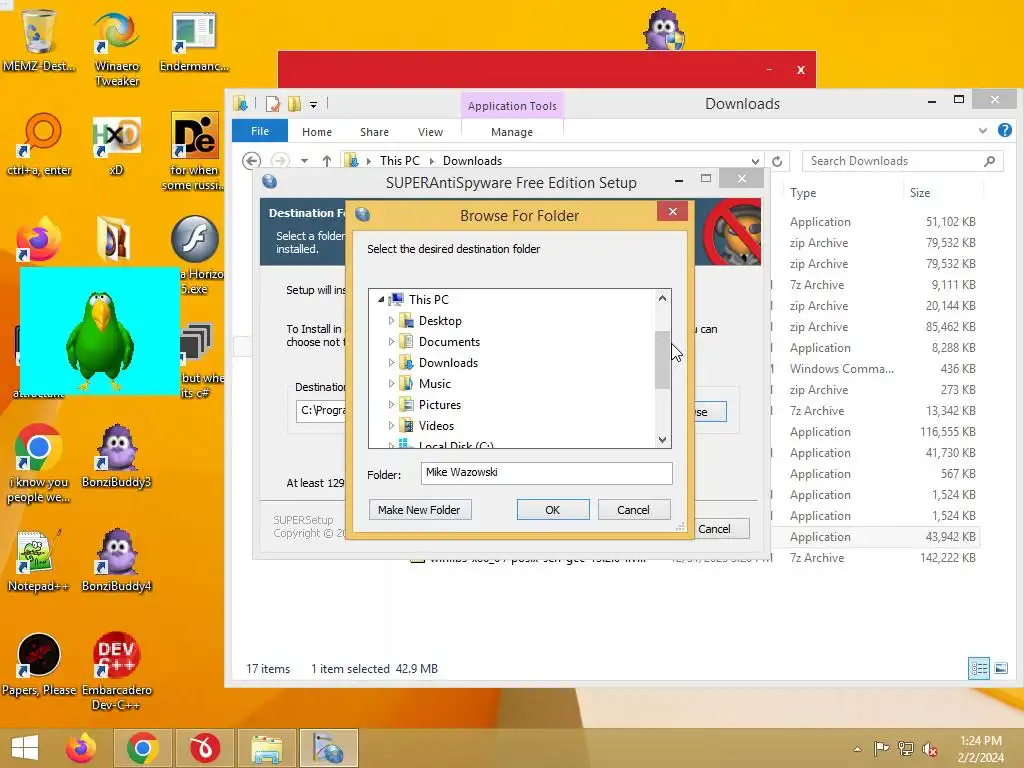Image resolution: width=1024 pixels, height=768 pixels.
Task: Expand the Videos tree node
Action: [391, 426]
